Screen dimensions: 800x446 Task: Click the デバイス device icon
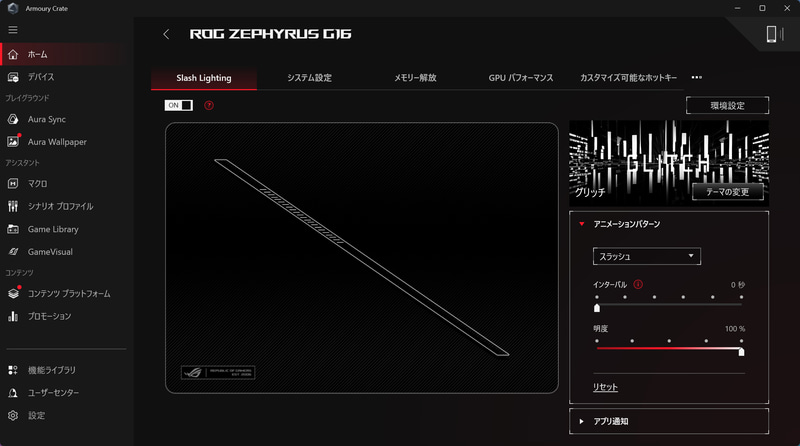point(13,77)
